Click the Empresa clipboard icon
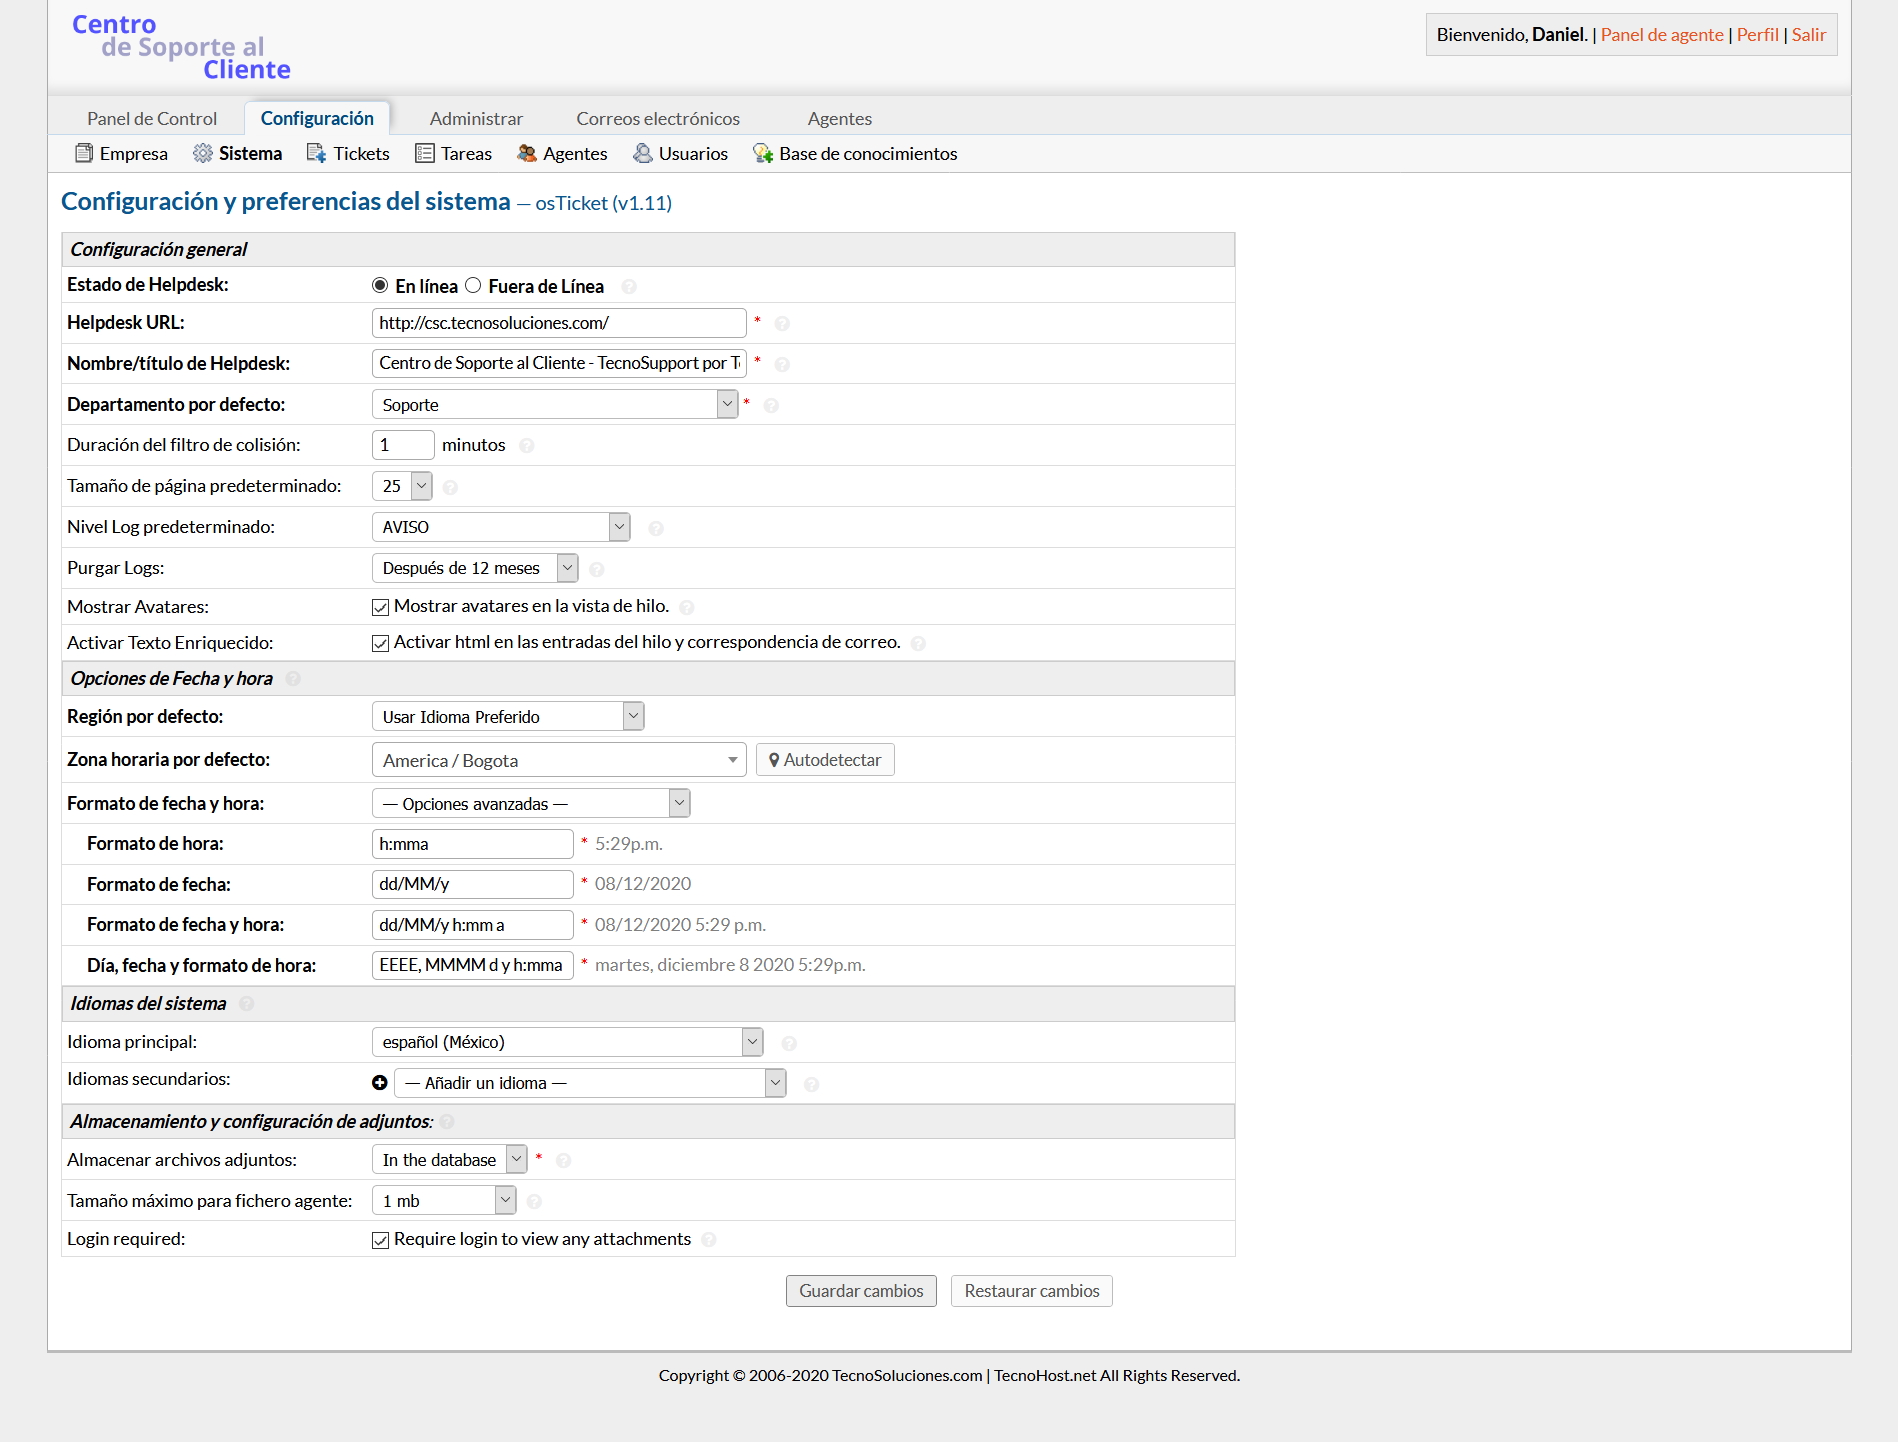Image resolution: width=1898 pixels, height=1442 pixels. point(84,153)
